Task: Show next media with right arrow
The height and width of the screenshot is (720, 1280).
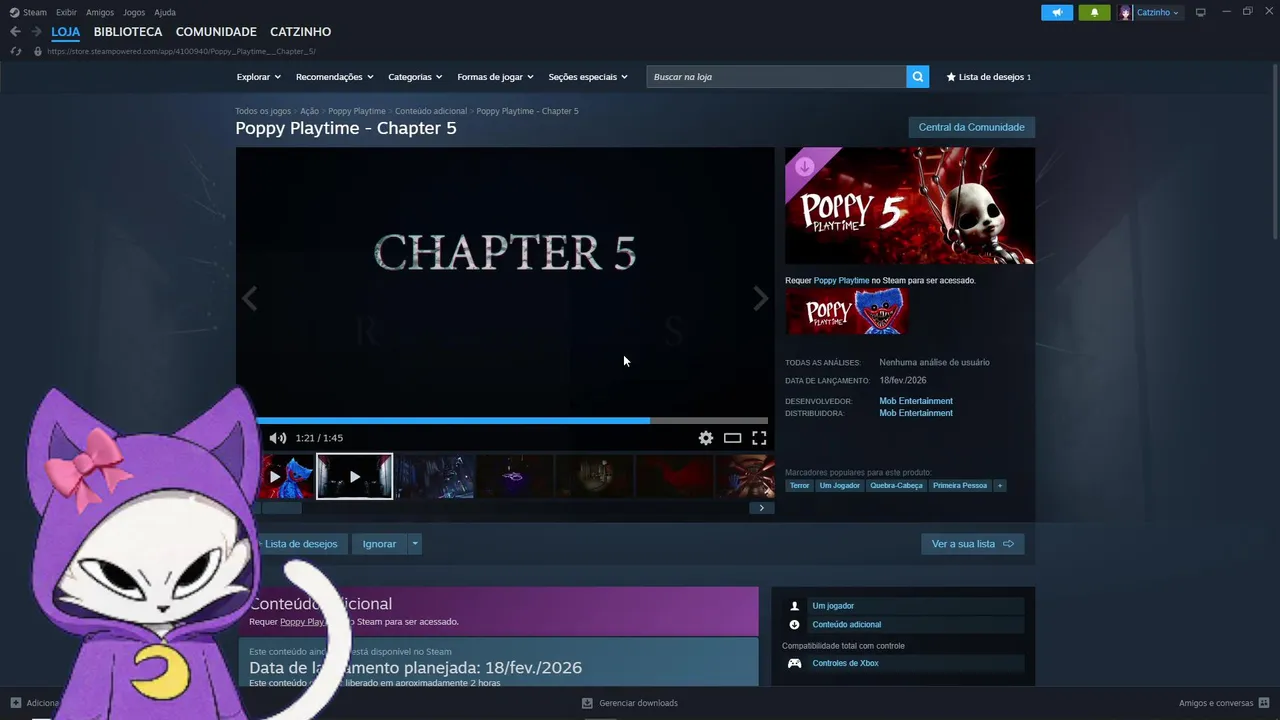Action: point(761,298)
